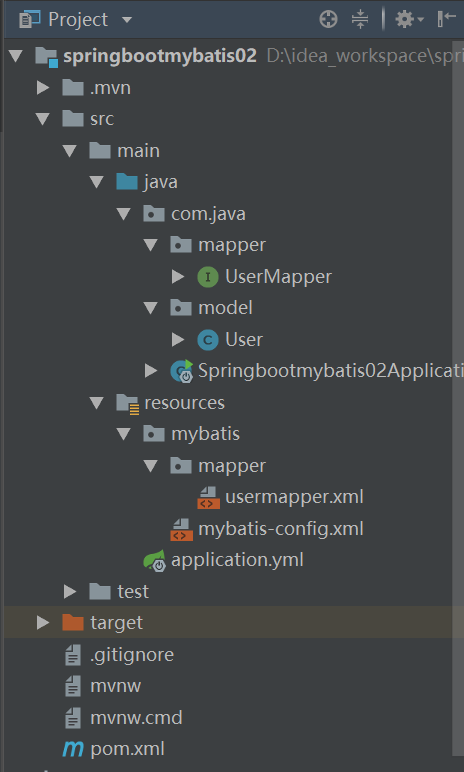The height and width of the screenshot is (772, 464).
Task: Select the resources folder label
Action: pos(184,403)
